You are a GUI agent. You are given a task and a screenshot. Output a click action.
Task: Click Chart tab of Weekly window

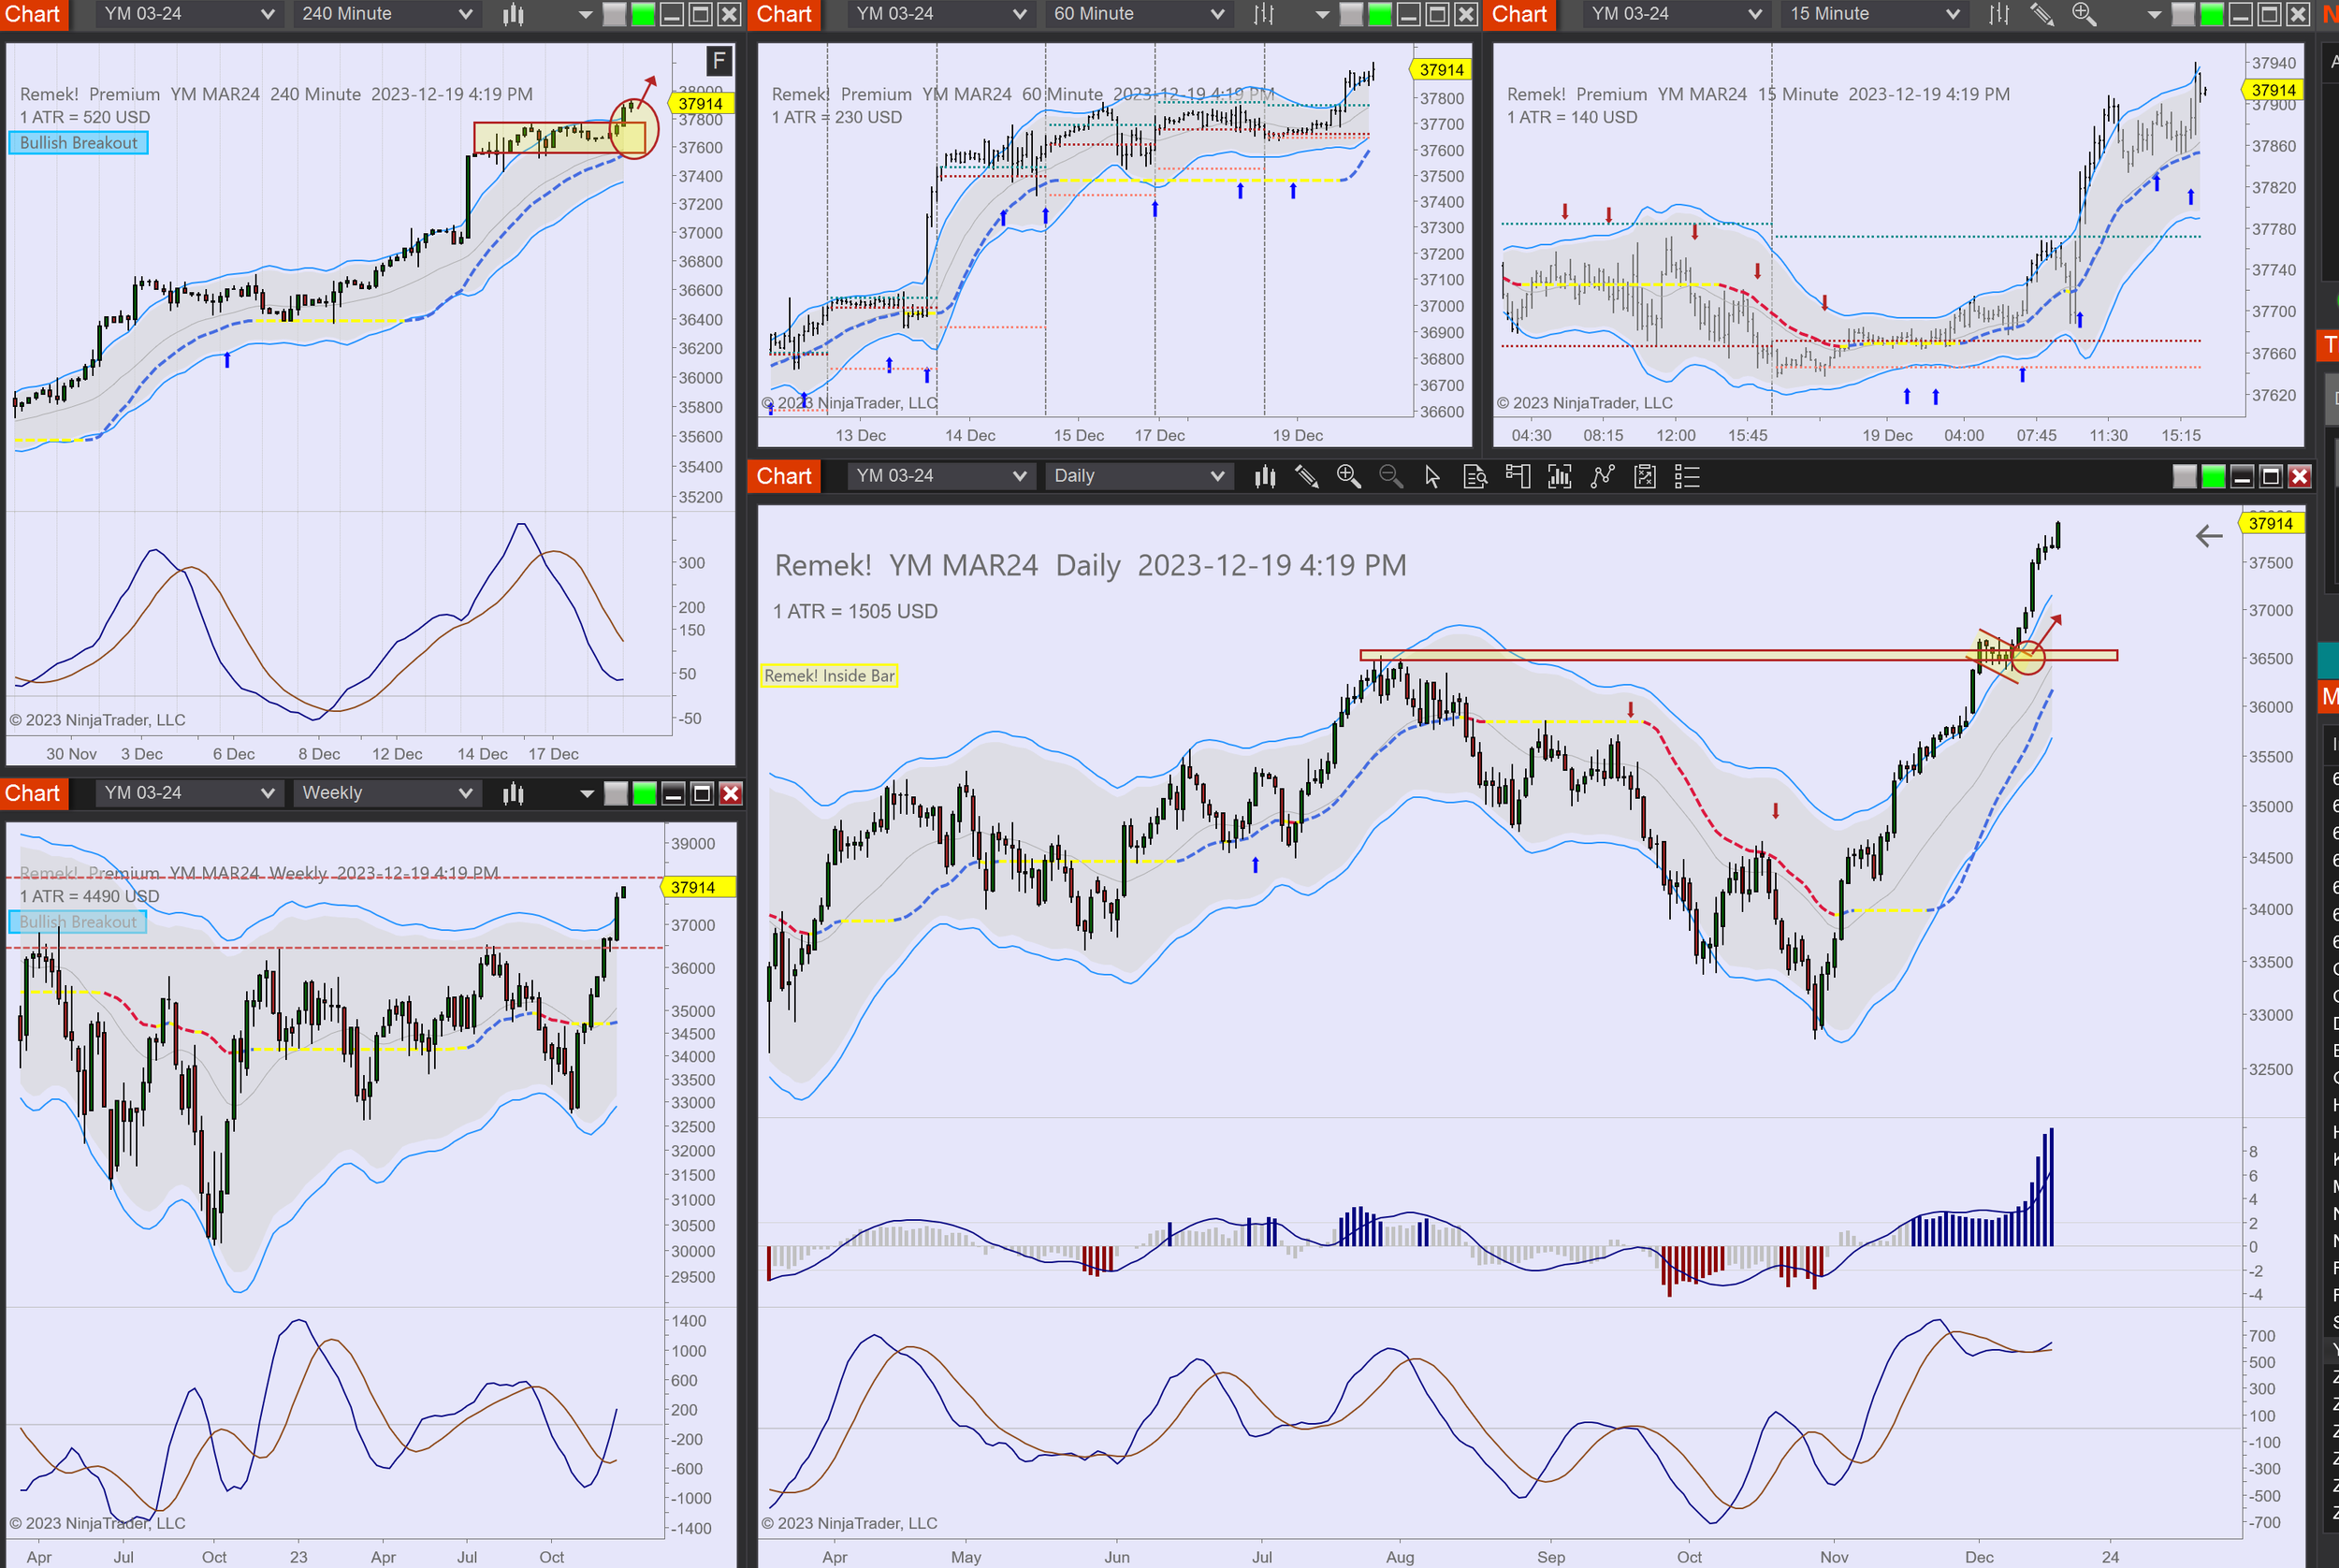tap(32, 793)
